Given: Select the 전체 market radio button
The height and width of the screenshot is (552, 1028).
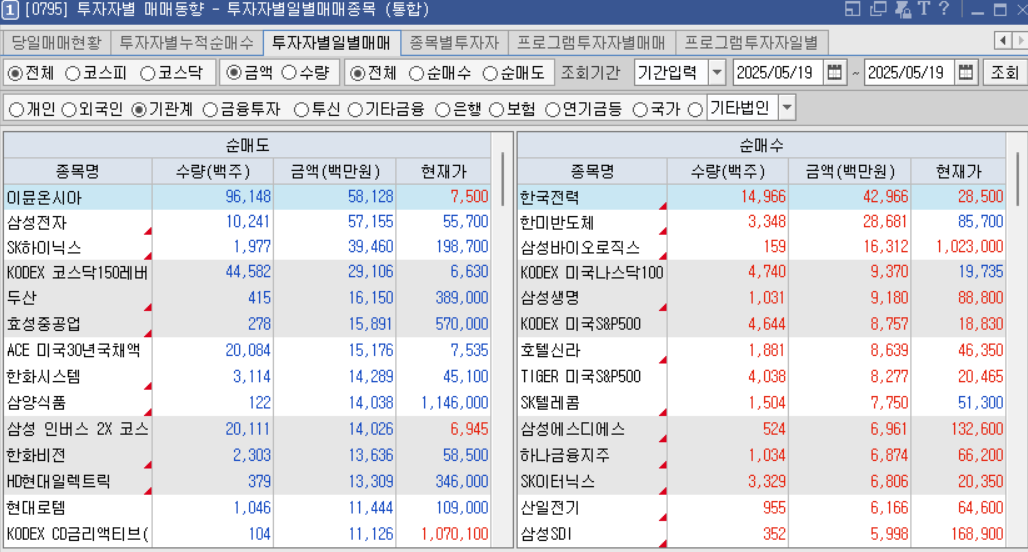Looking at the screenshot, I should click(x=14, y=73).
